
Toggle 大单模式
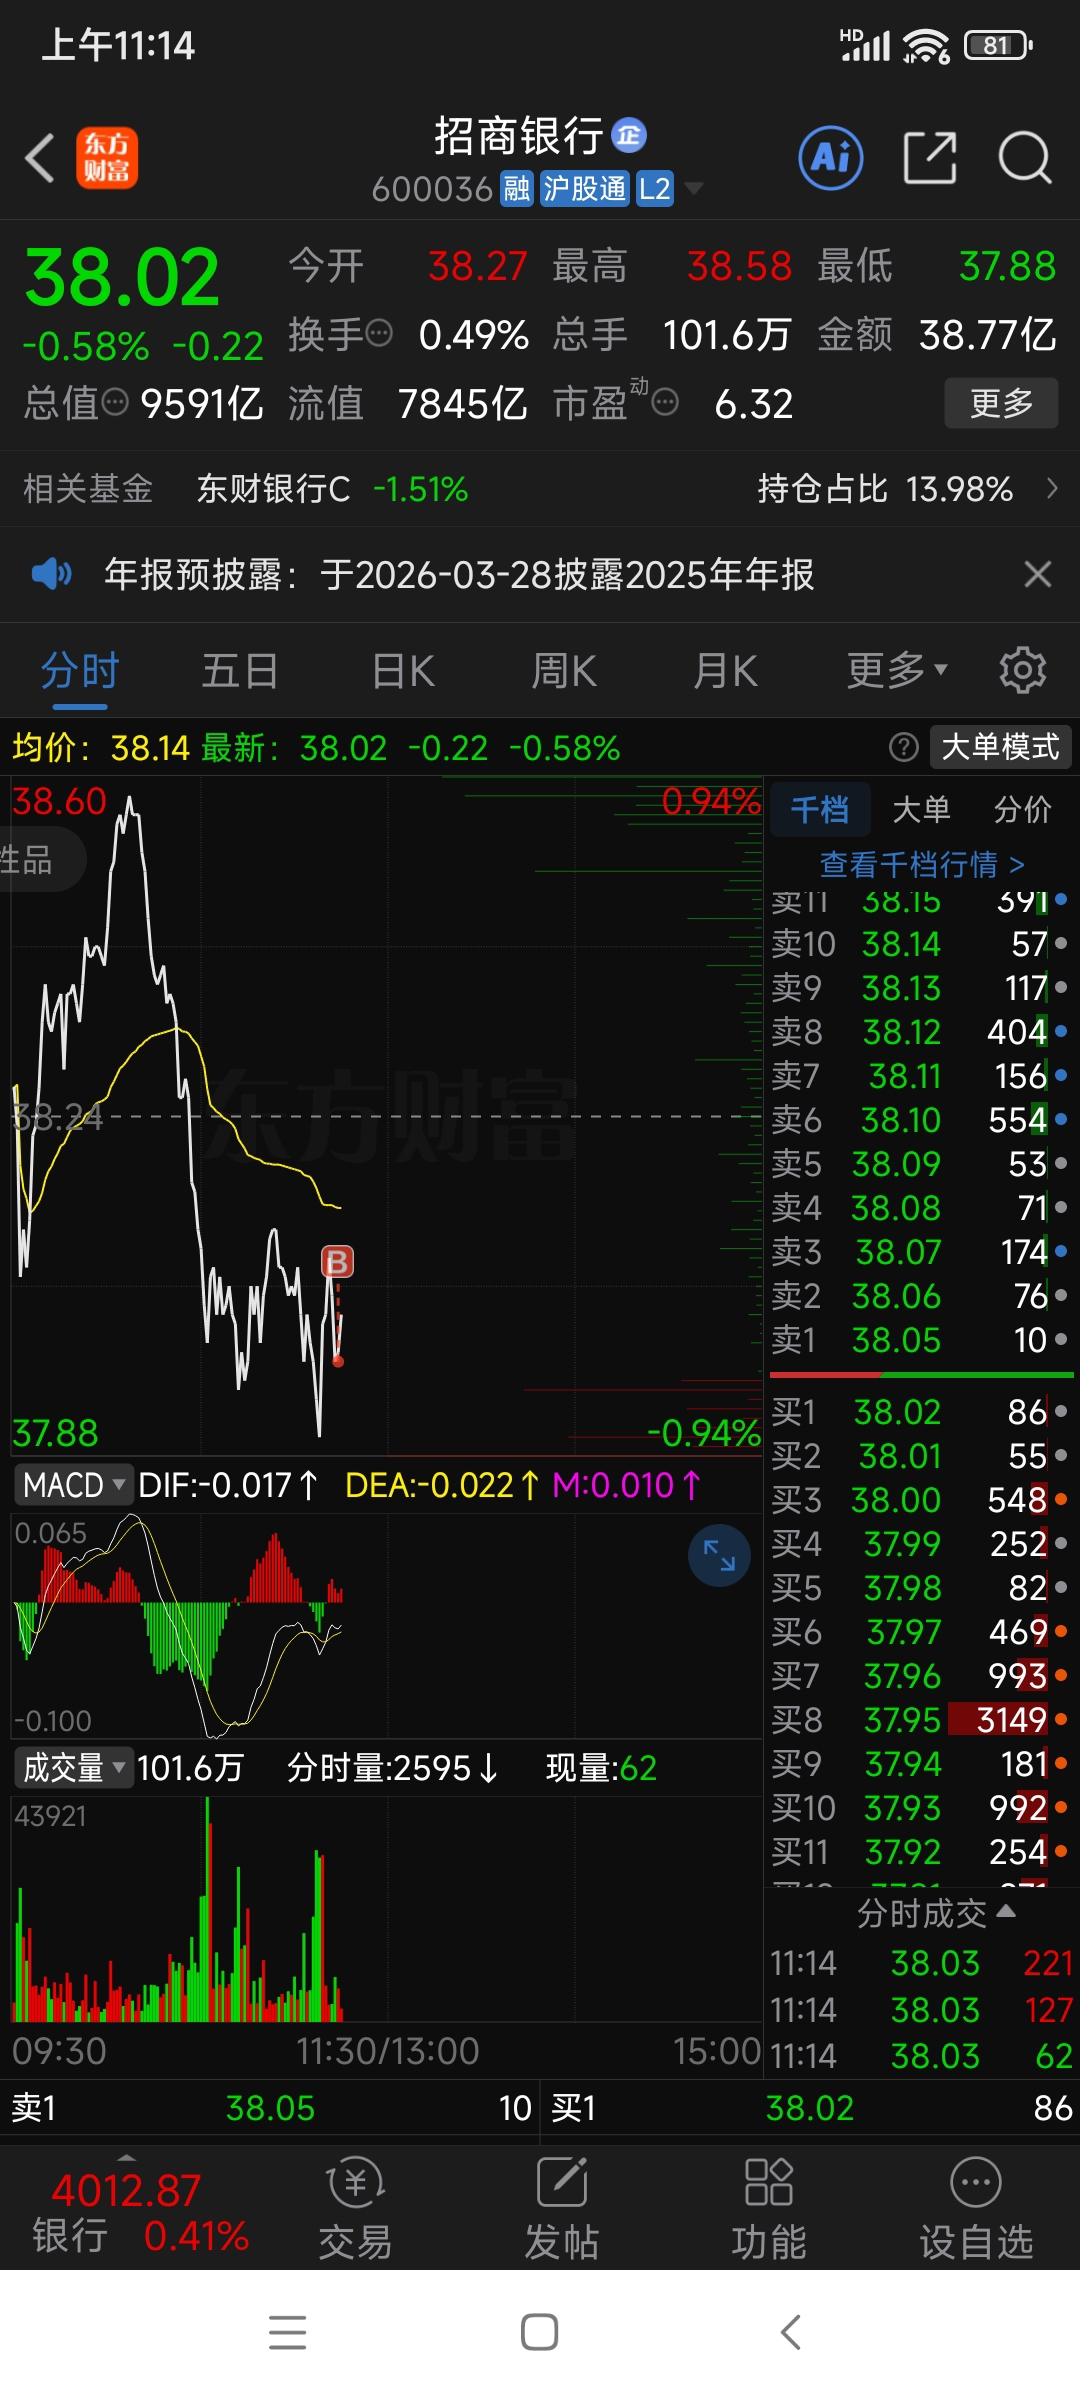pyautogui.click(x=1000, y=747)
